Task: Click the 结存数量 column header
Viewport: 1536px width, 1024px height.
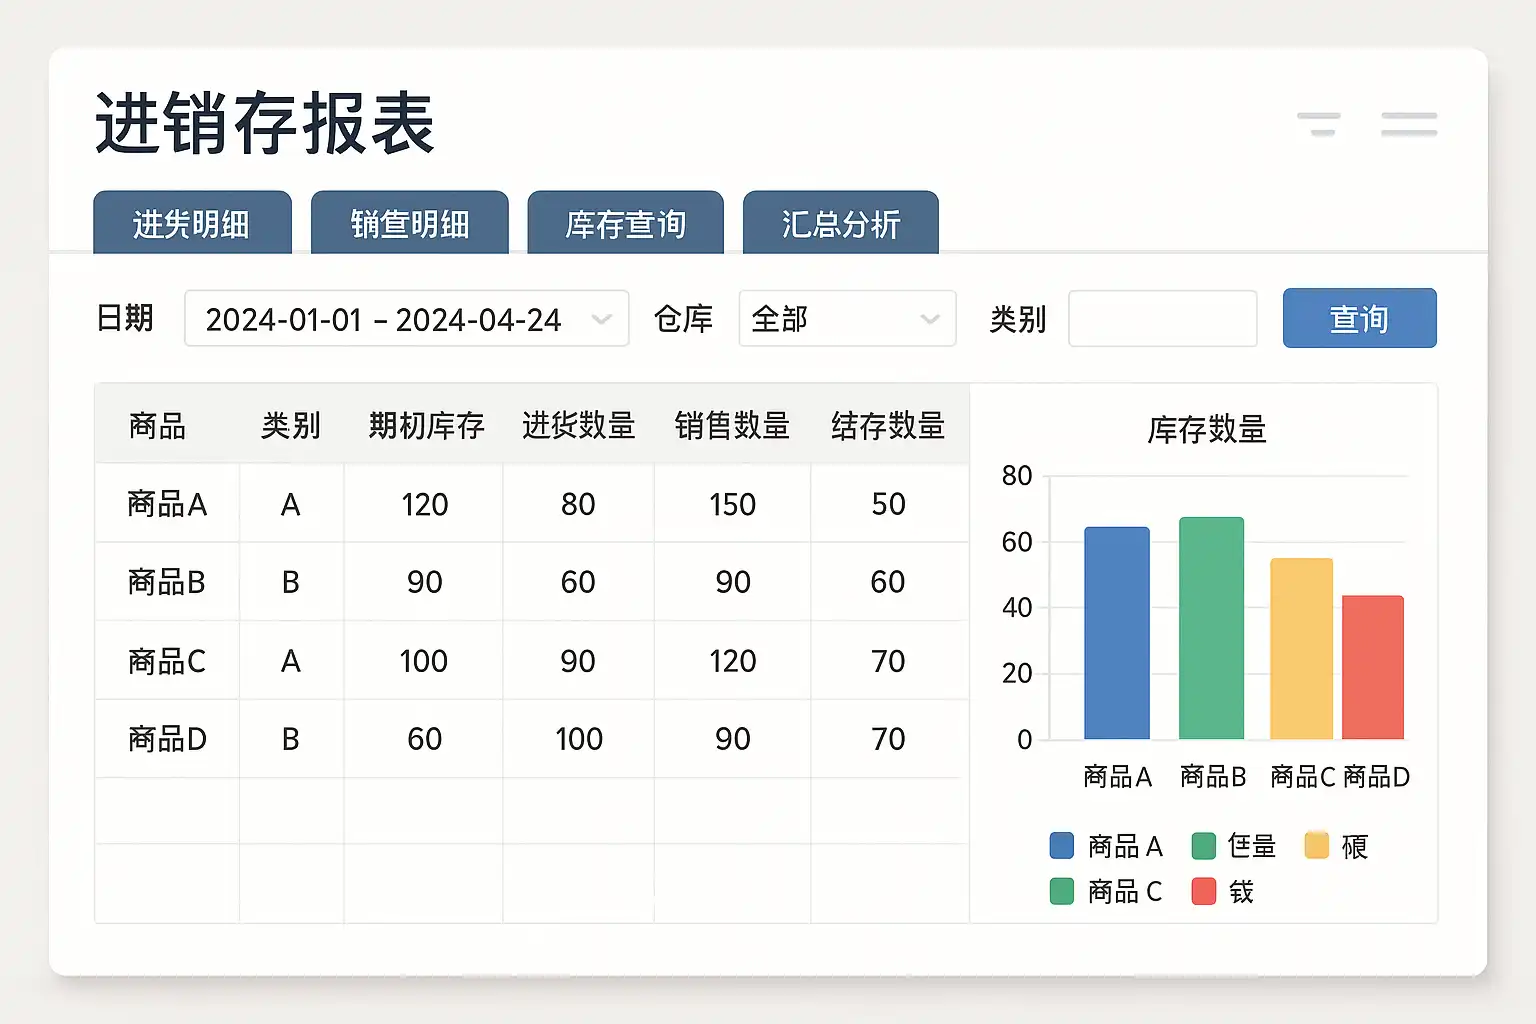Action: [888, 426]
